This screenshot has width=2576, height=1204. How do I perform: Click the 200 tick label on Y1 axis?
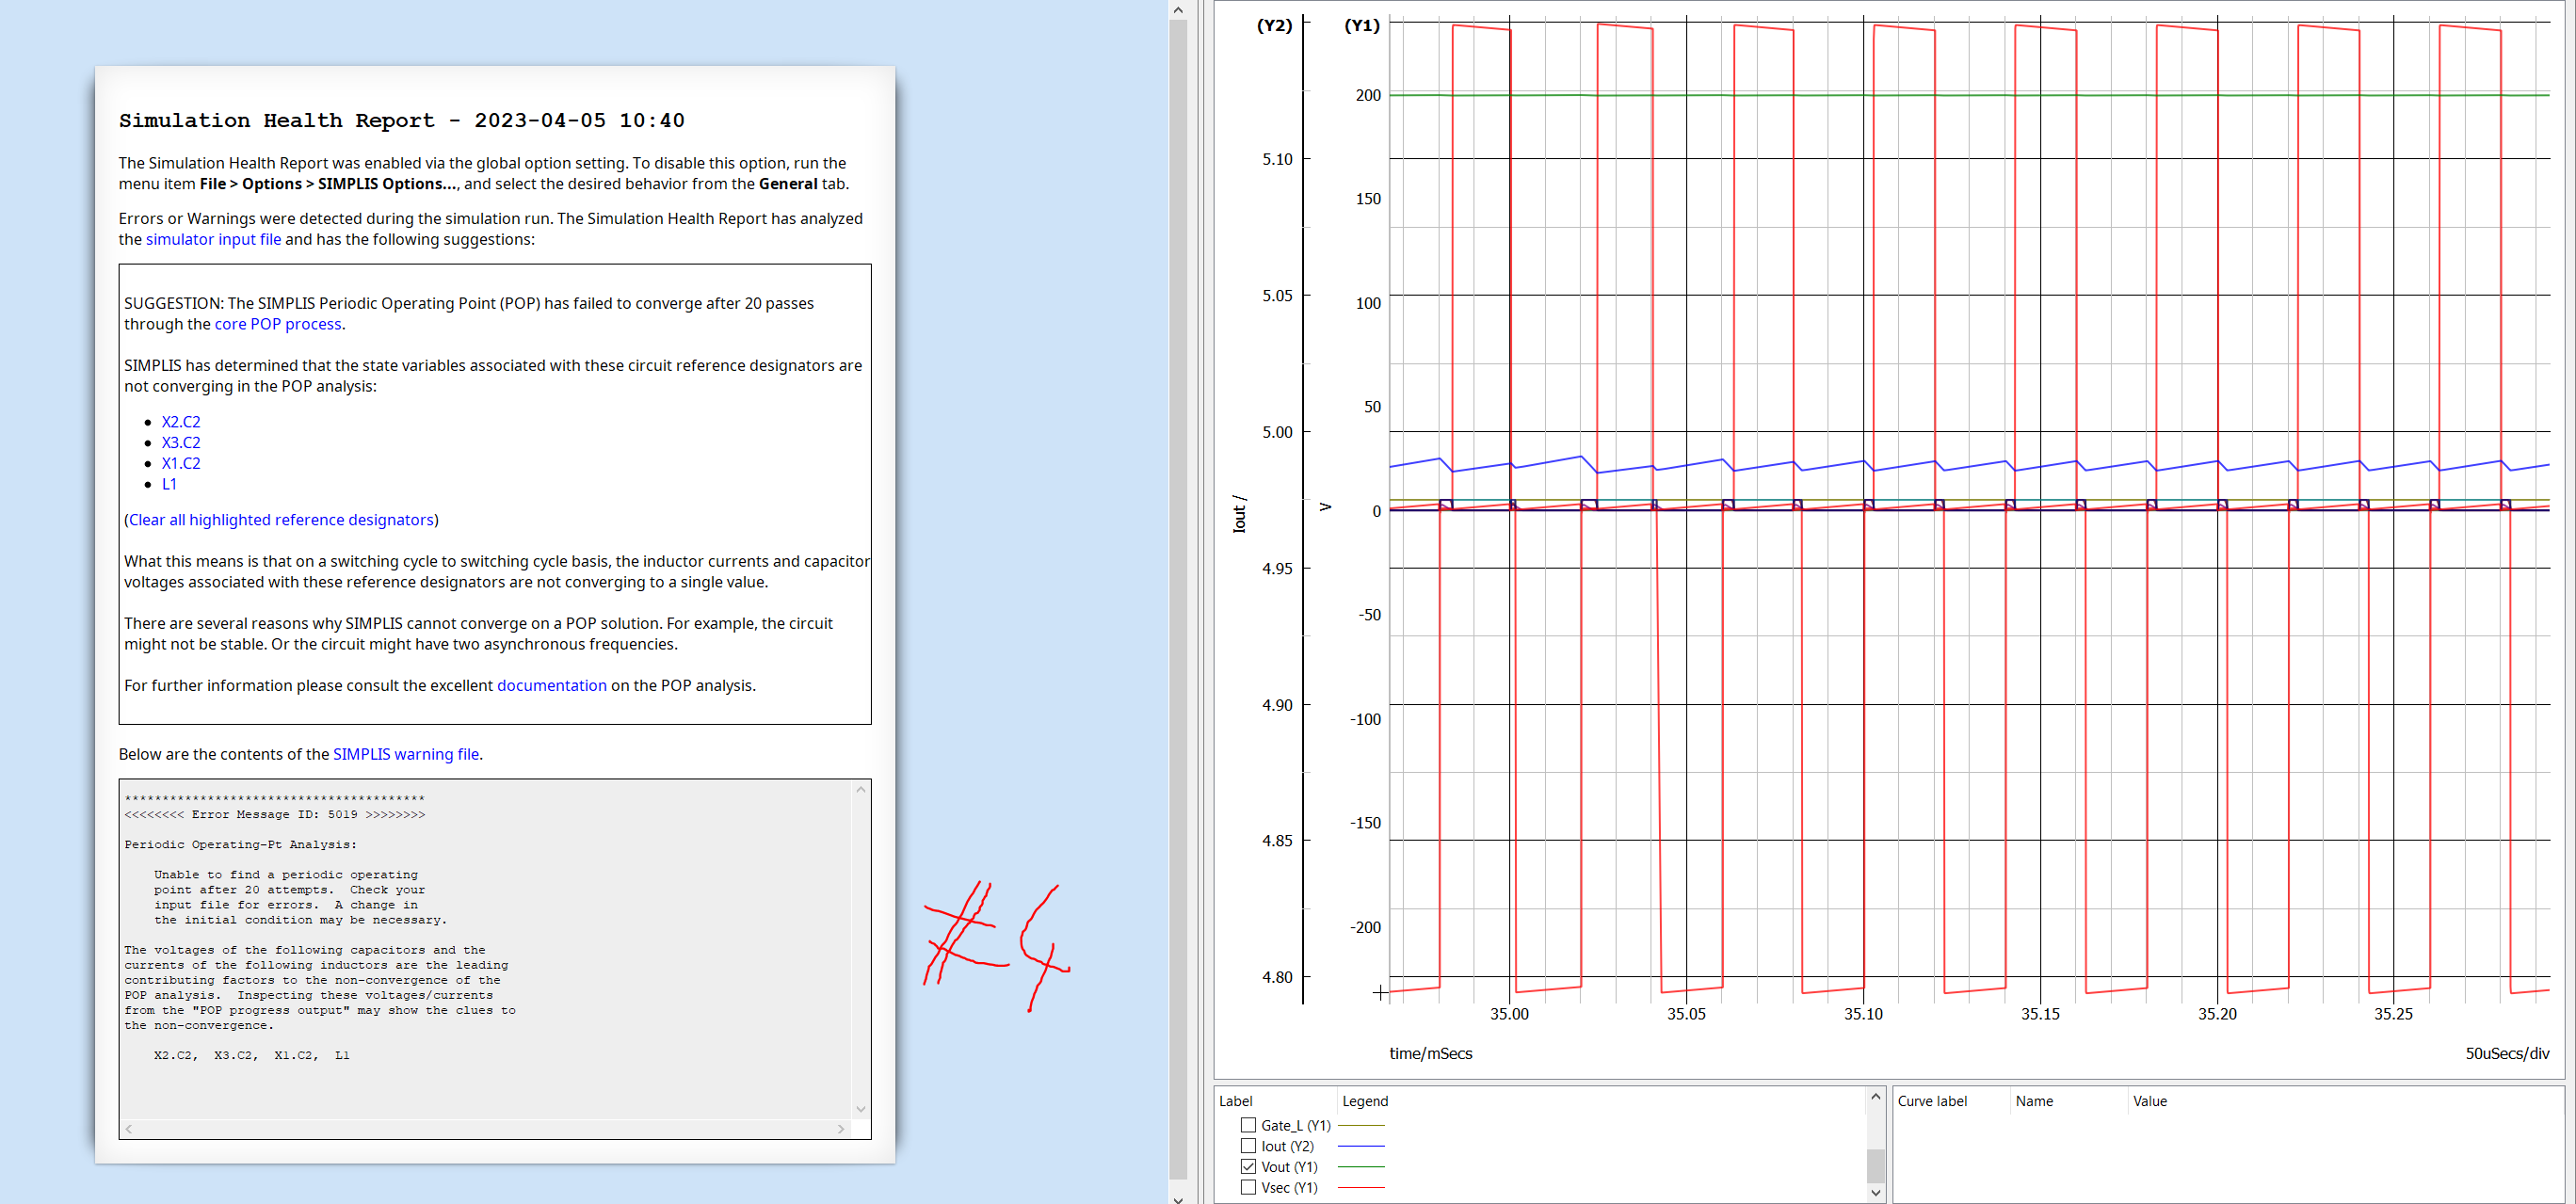[x=1368, y=95]
